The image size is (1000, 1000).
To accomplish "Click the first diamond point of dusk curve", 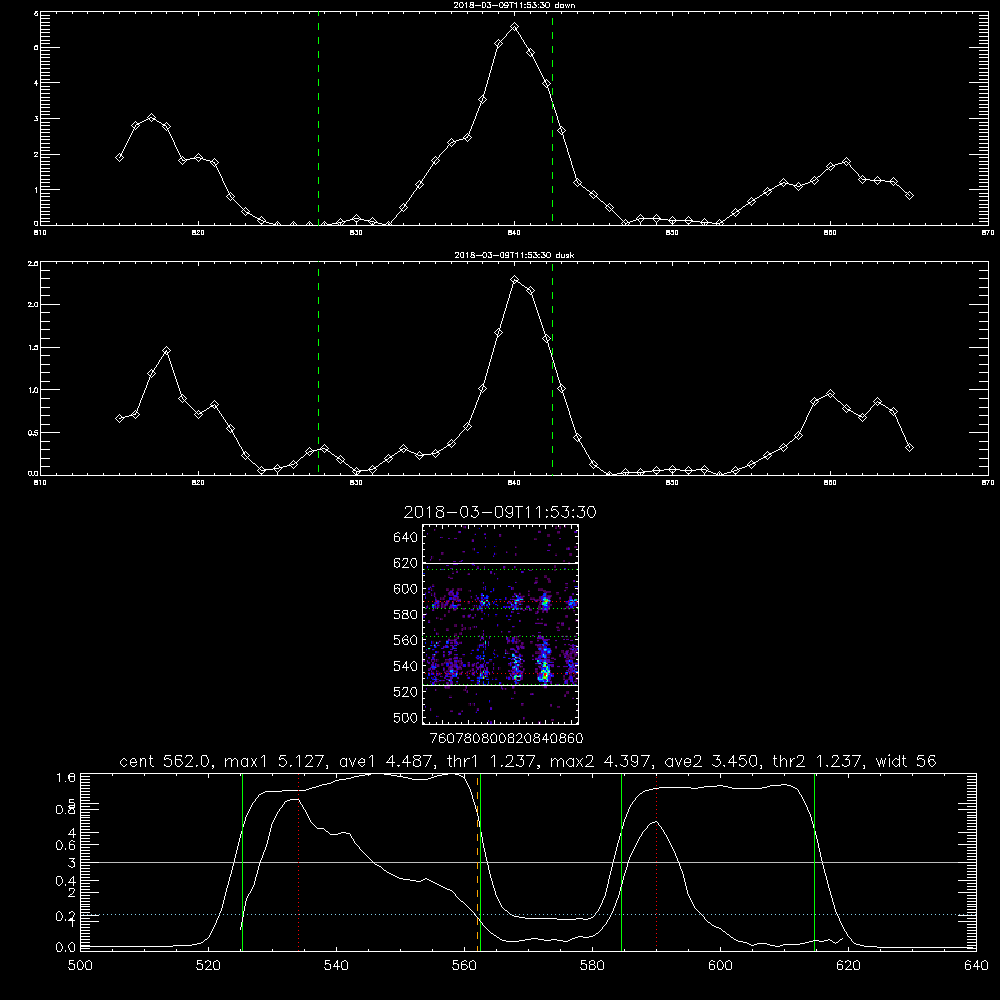I will (x=119, y=418).
